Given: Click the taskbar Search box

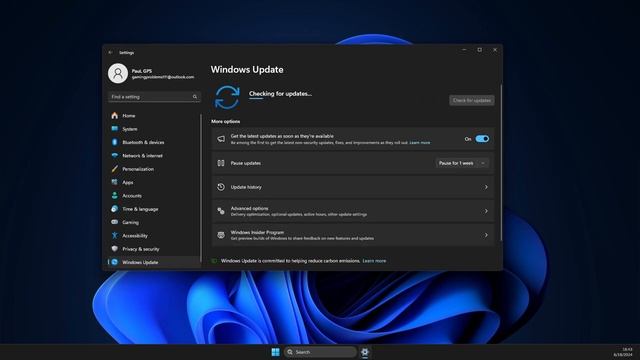Looking at the screenshot, I should [320, 352].
